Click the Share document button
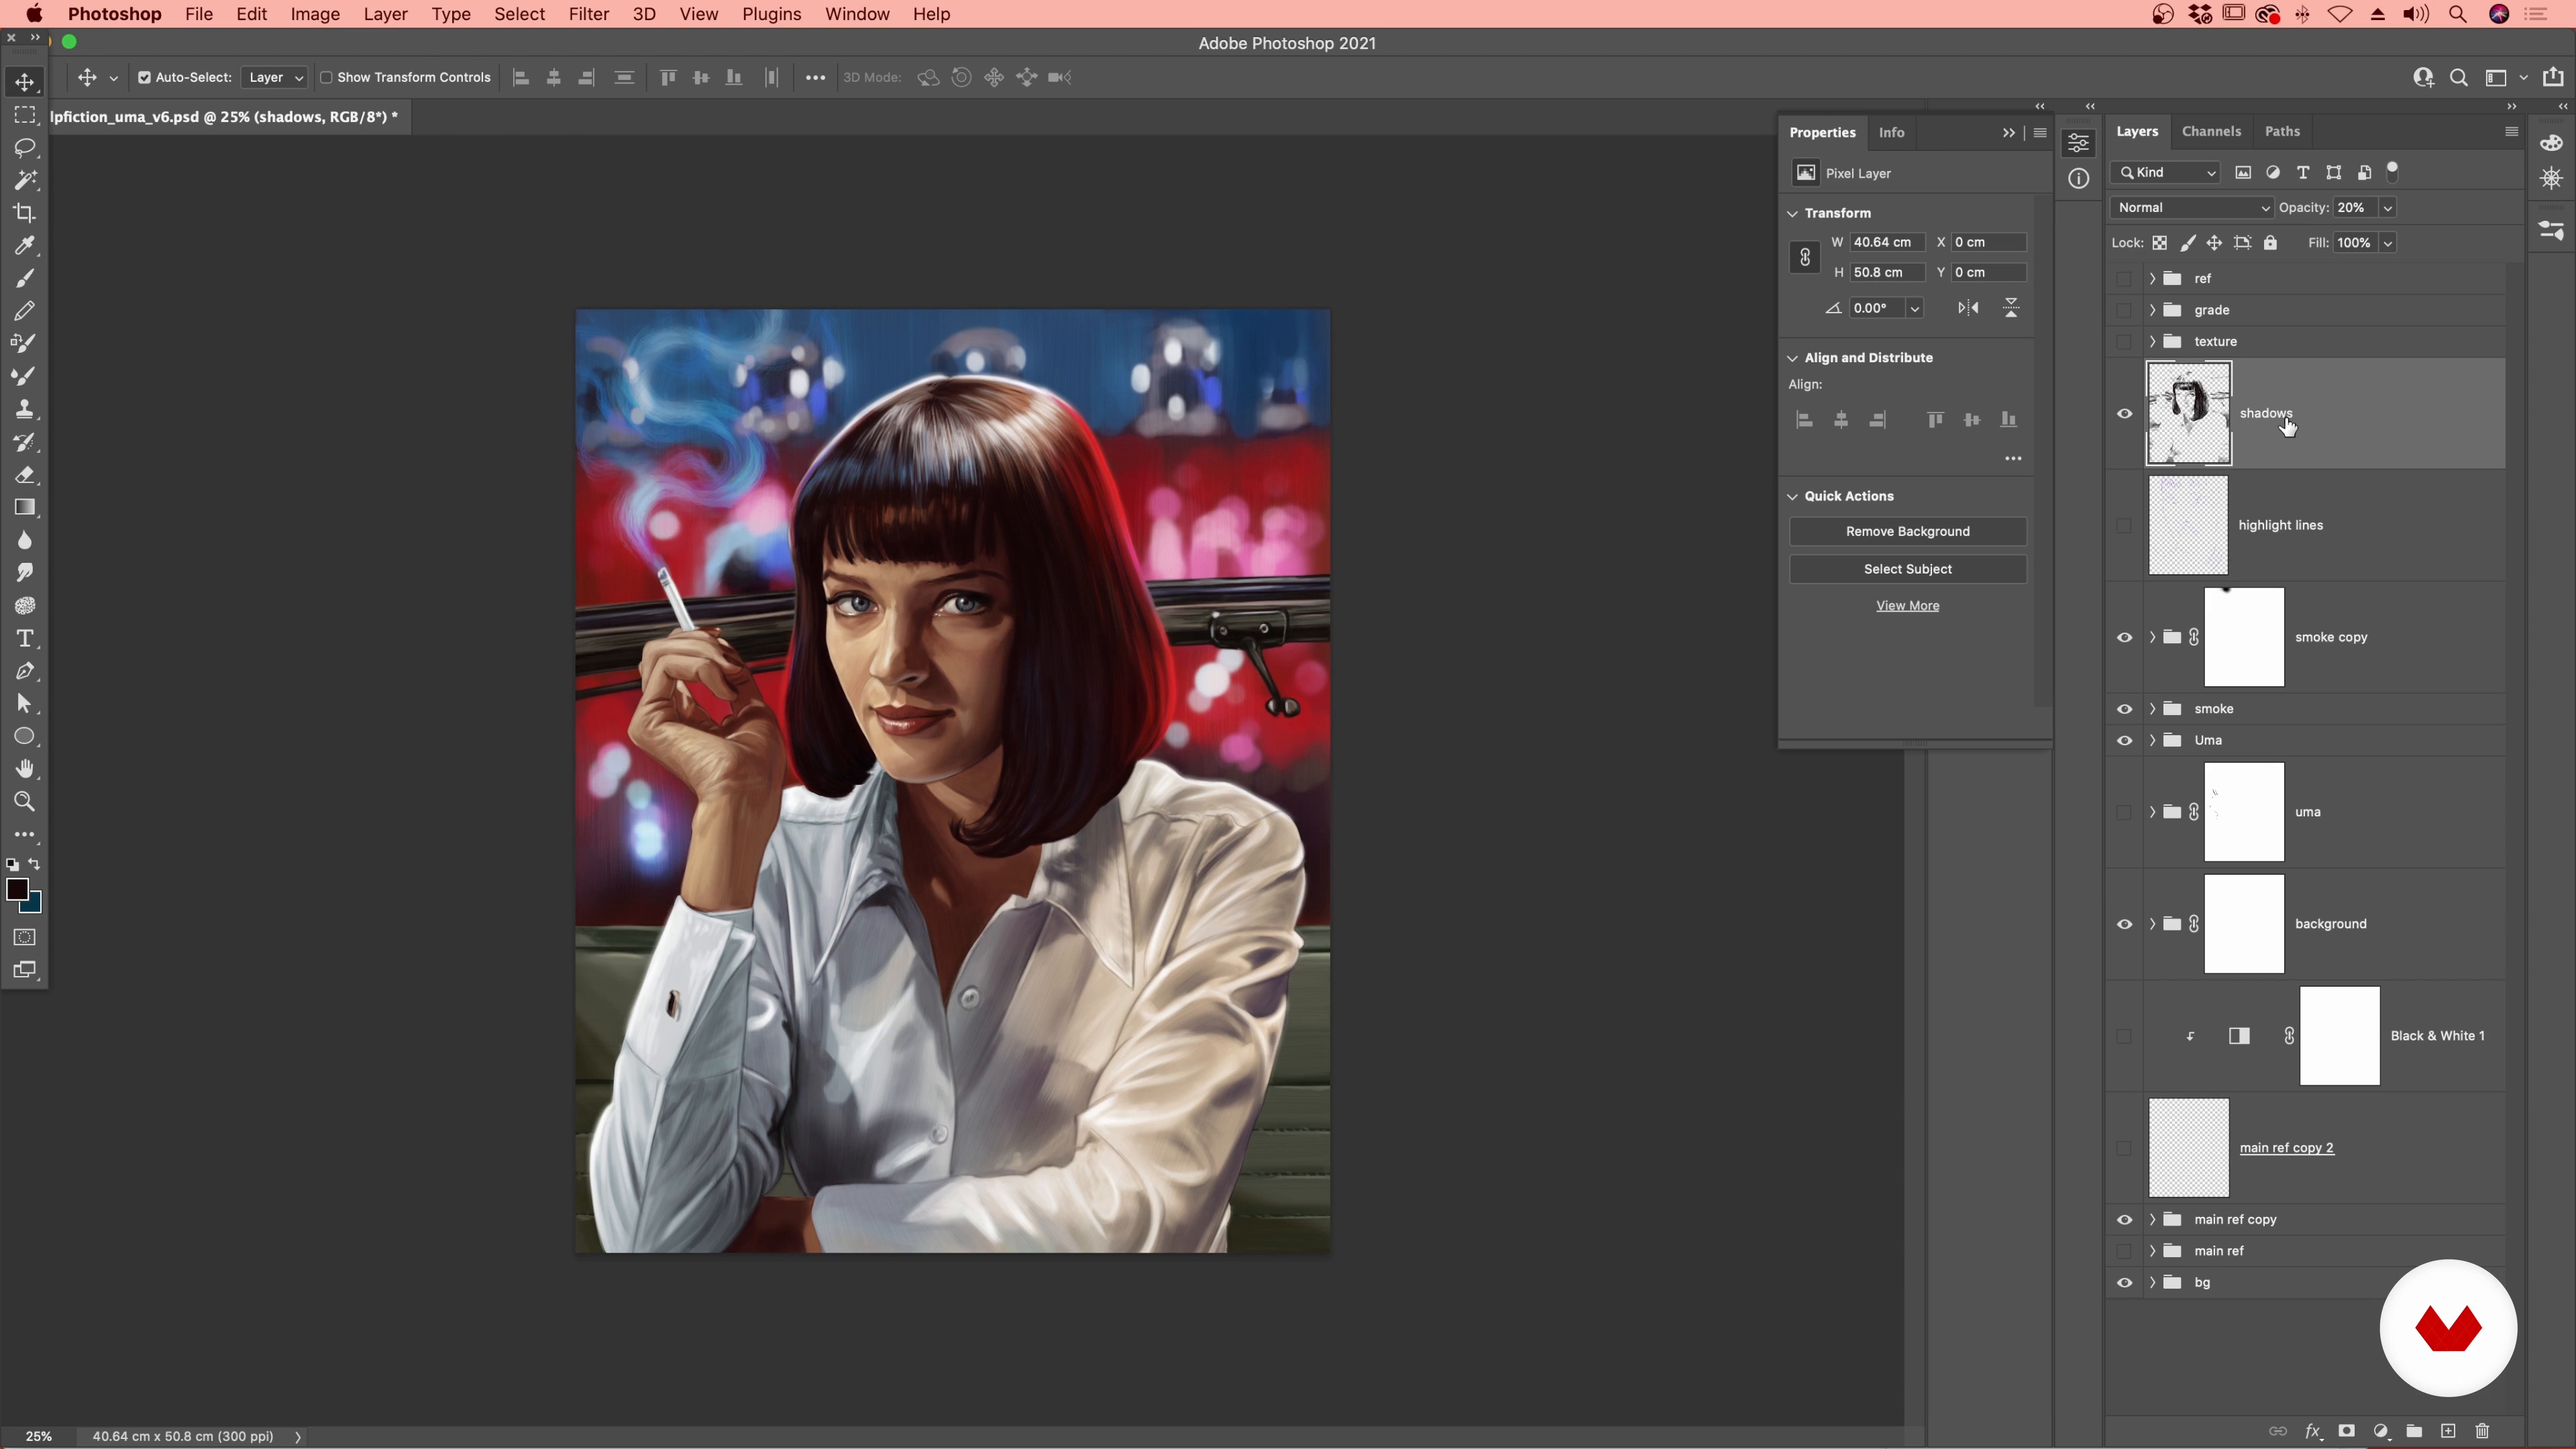The height and width of the screenshot is (1449, 2576). tap(2553, 77)
